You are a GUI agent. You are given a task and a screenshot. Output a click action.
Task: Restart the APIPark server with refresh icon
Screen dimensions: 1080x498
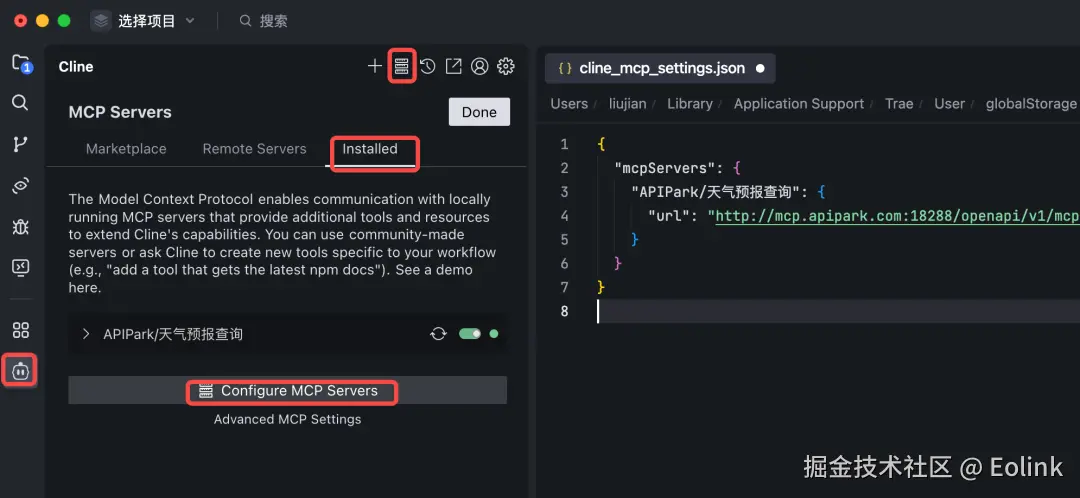click(438, 334)
